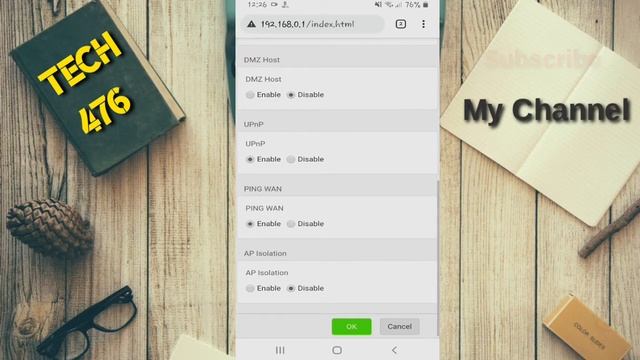Viewport: 640px width, 360px height.
Task: Select Enable for DMZ Host
Action: 250,95
